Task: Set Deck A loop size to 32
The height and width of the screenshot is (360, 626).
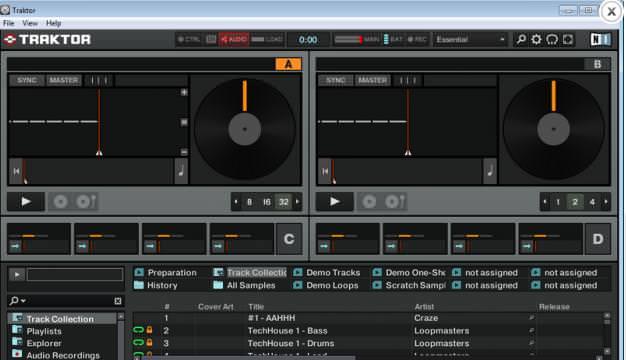Action: [283, 202]
